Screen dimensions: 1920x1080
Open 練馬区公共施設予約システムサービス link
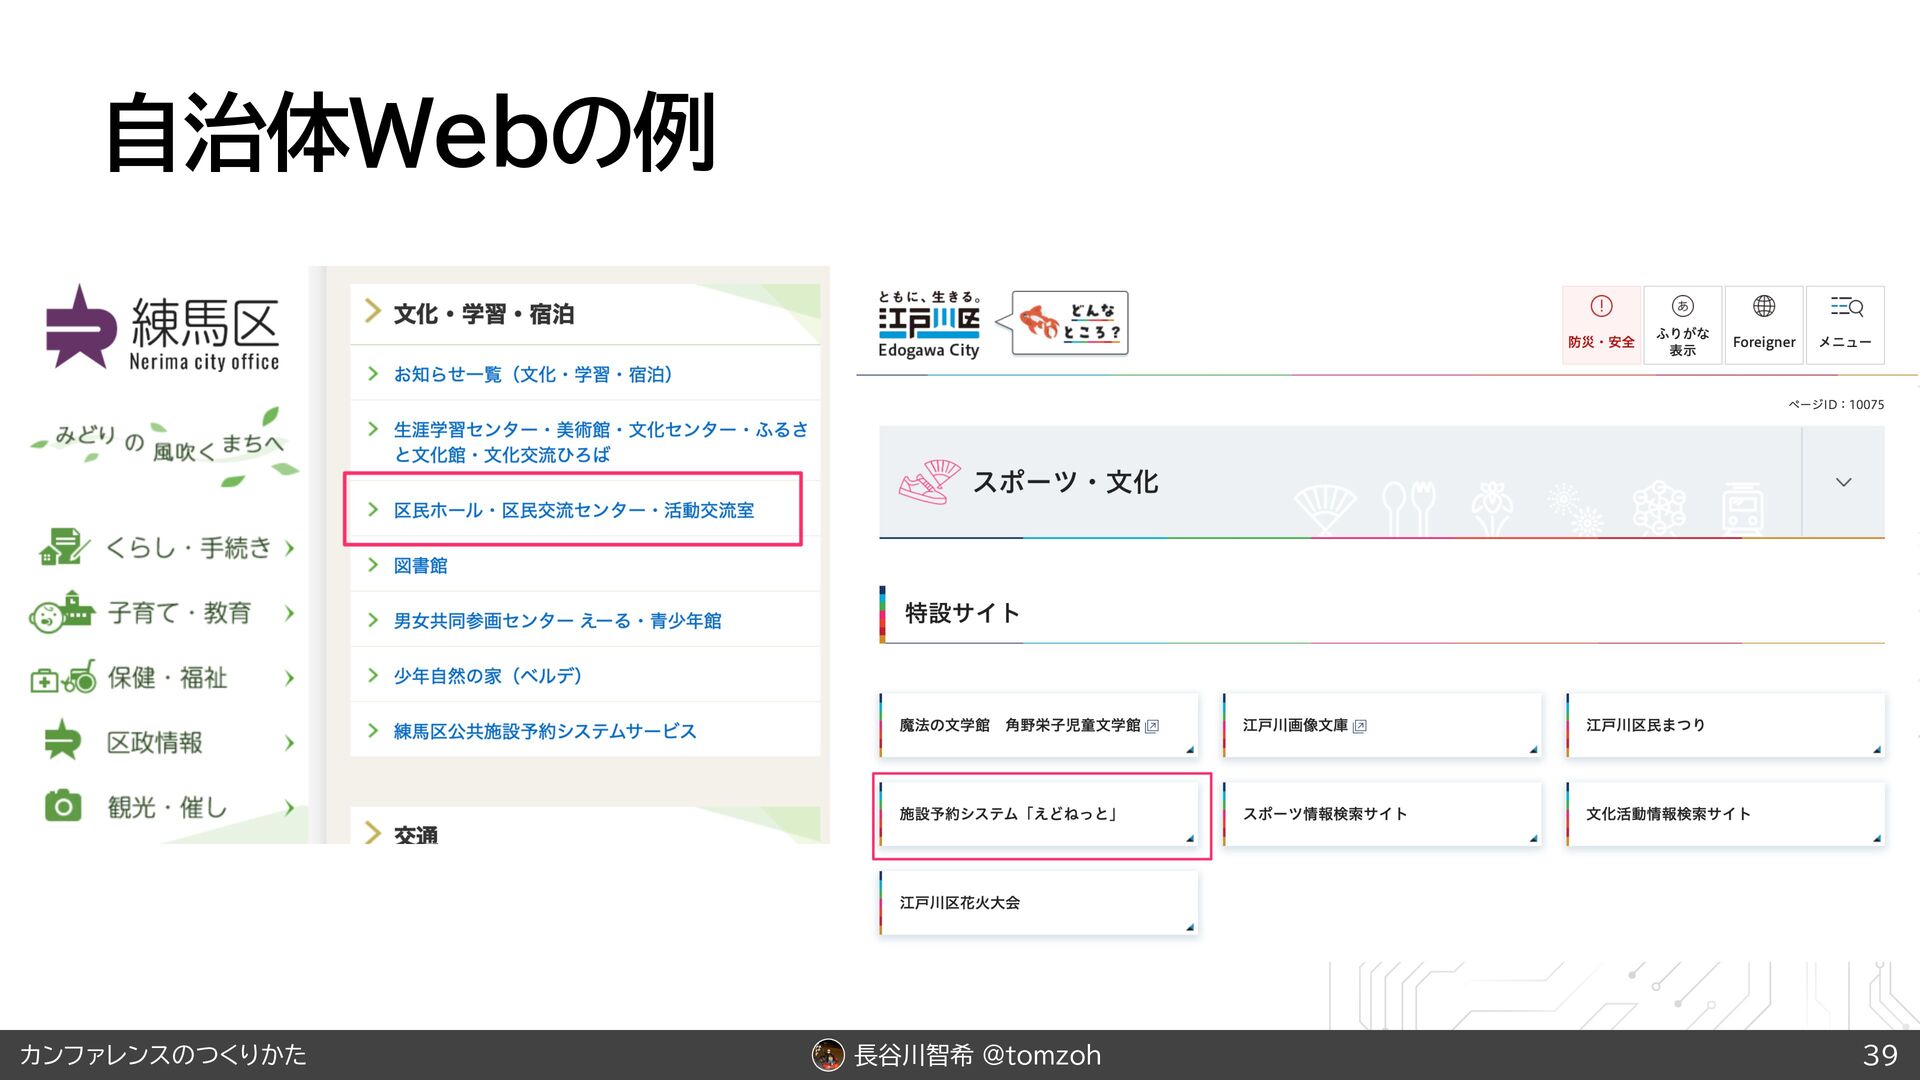[544, 731]
